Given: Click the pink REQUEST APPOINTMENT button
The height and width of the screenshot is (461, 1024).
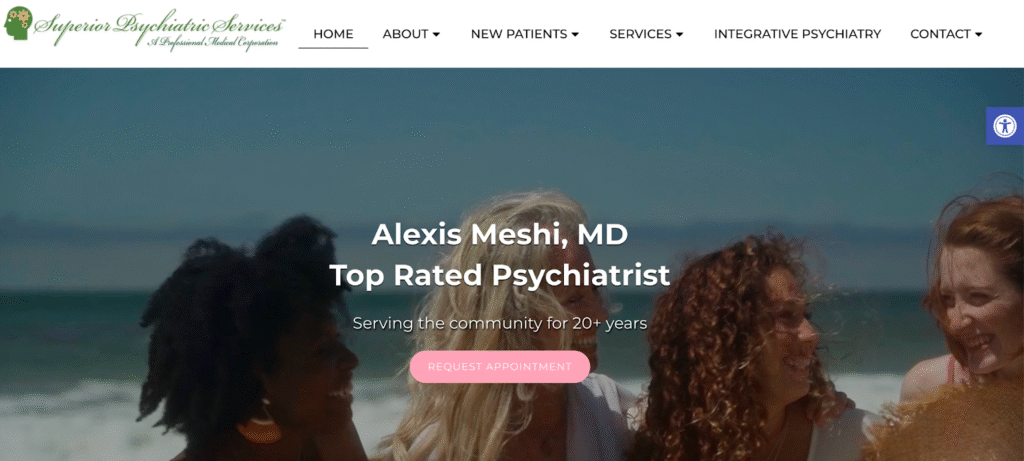Looking at the screenshot, I should [x=500, y=367].
